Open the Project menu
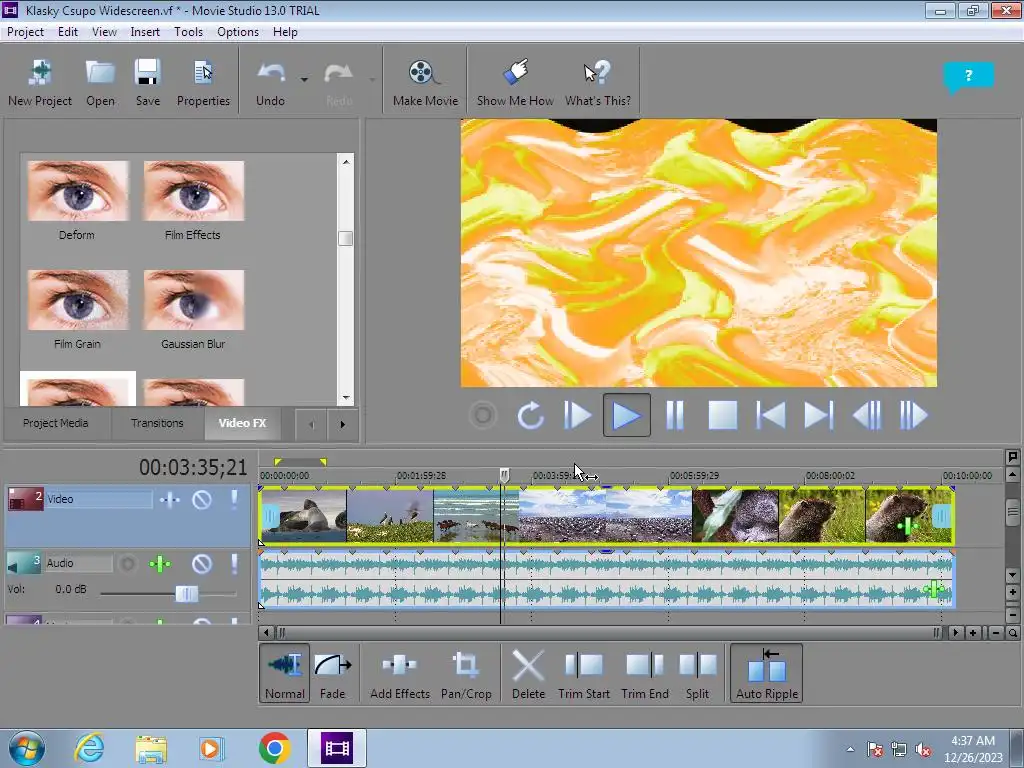The image size is (1024, 768). [x=25, y=32]
